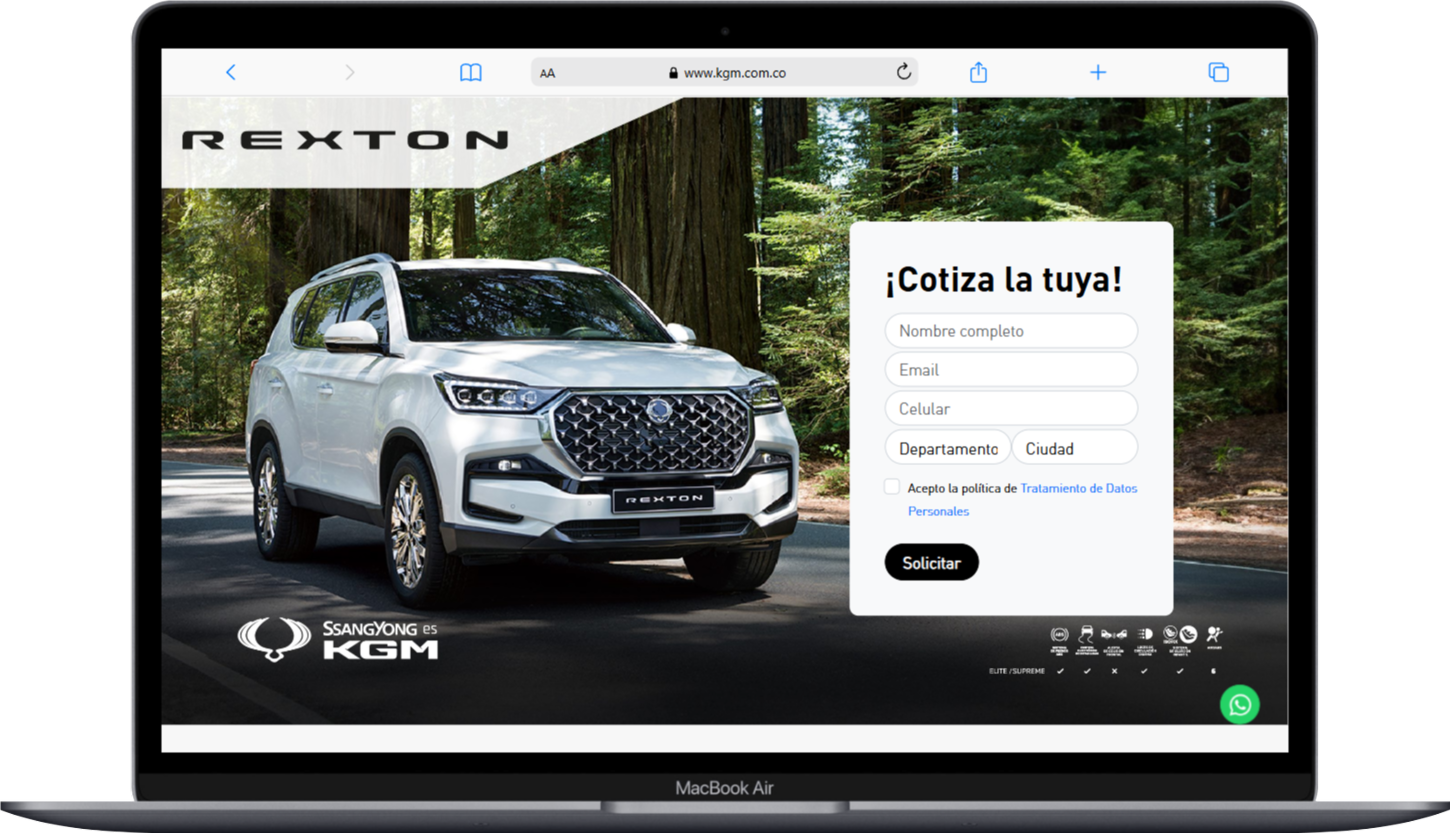Accept the data treatment policy checkbox
The height and width of the screenshot is (833, 1450).
[x=892, y=487]
